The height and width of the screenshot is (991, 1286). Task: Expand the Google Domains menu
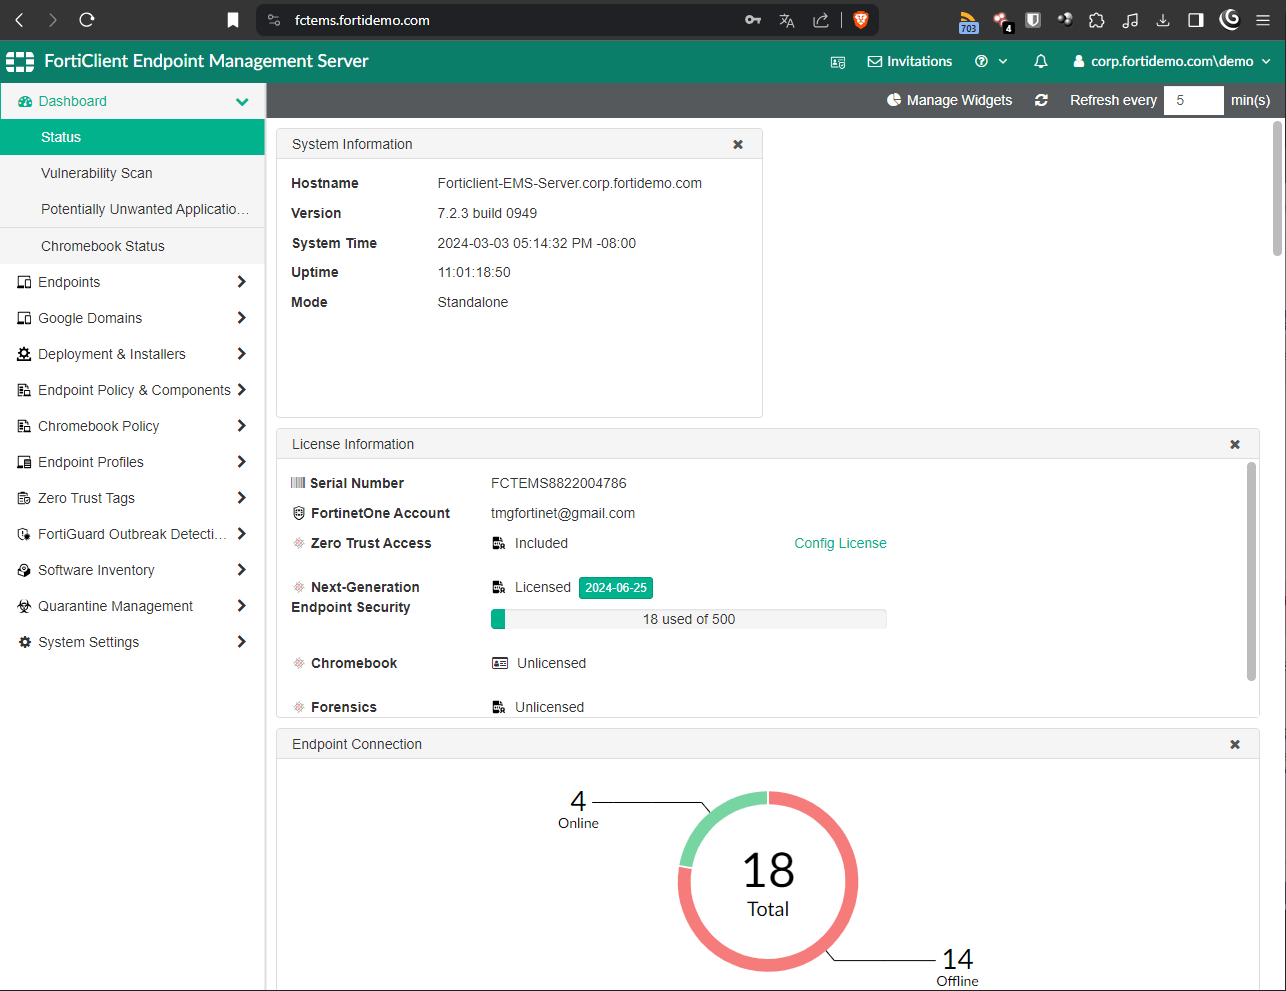tap(132, 318)
